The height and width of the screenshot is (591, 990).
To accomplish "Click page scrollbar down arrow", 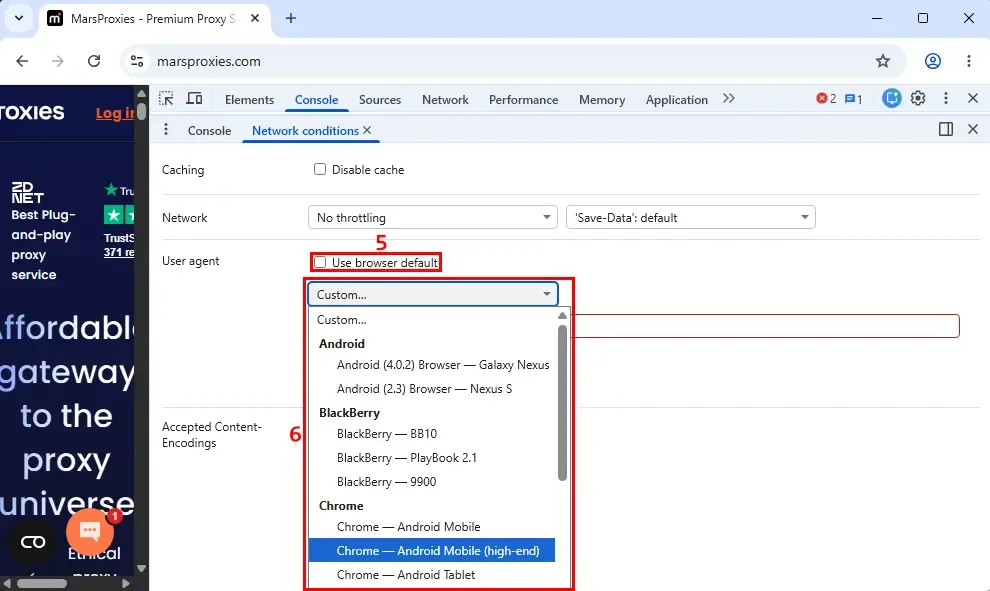I will point(141,568).
